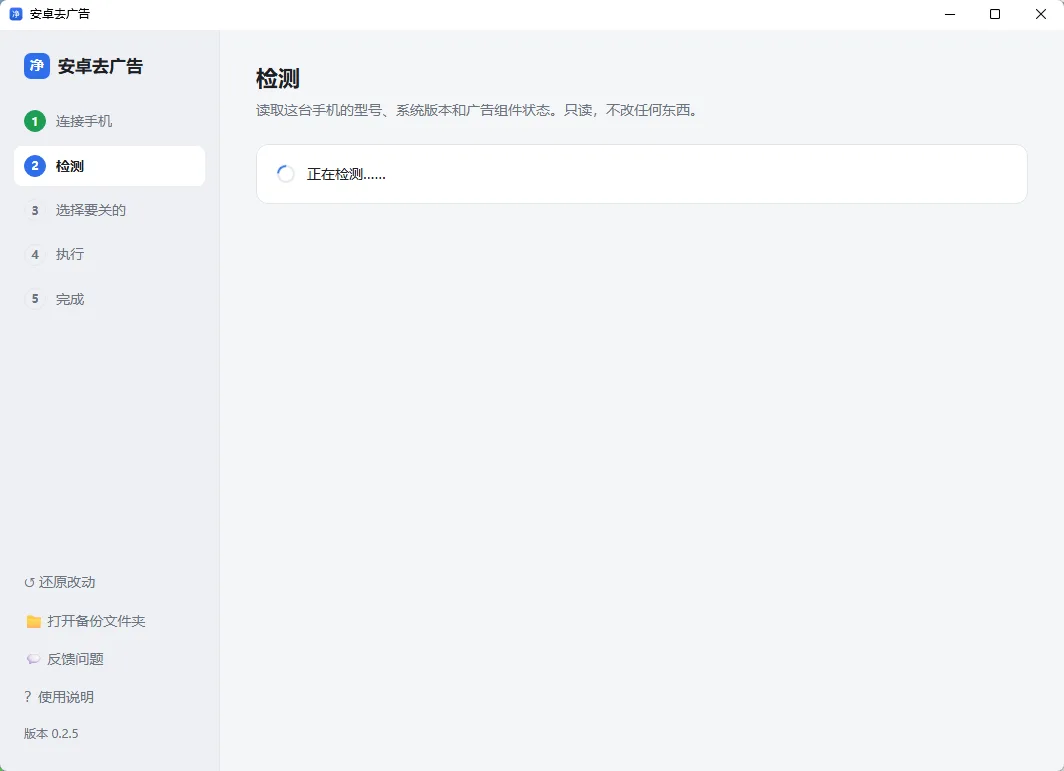
Task: Jump to the 完成 step
Action: point(109,299)
